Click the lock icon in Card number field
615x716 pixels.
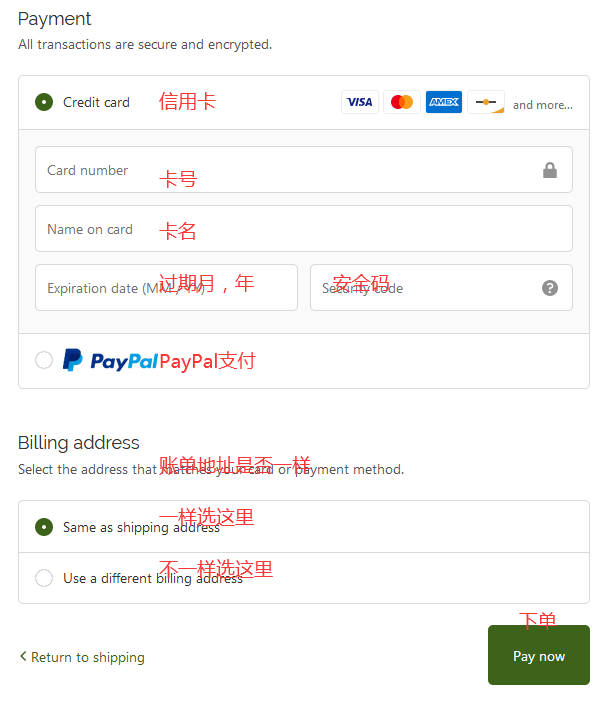[550, 170]
